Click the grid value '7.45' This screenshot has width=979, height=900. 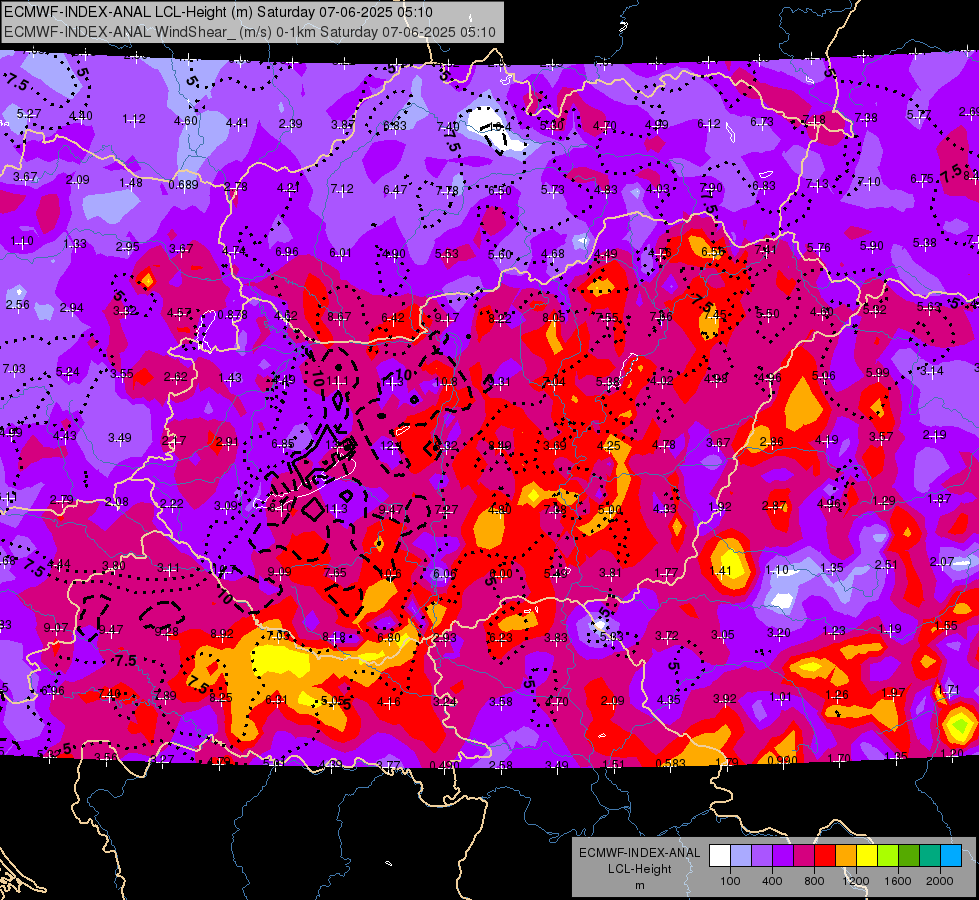(715, 314)
